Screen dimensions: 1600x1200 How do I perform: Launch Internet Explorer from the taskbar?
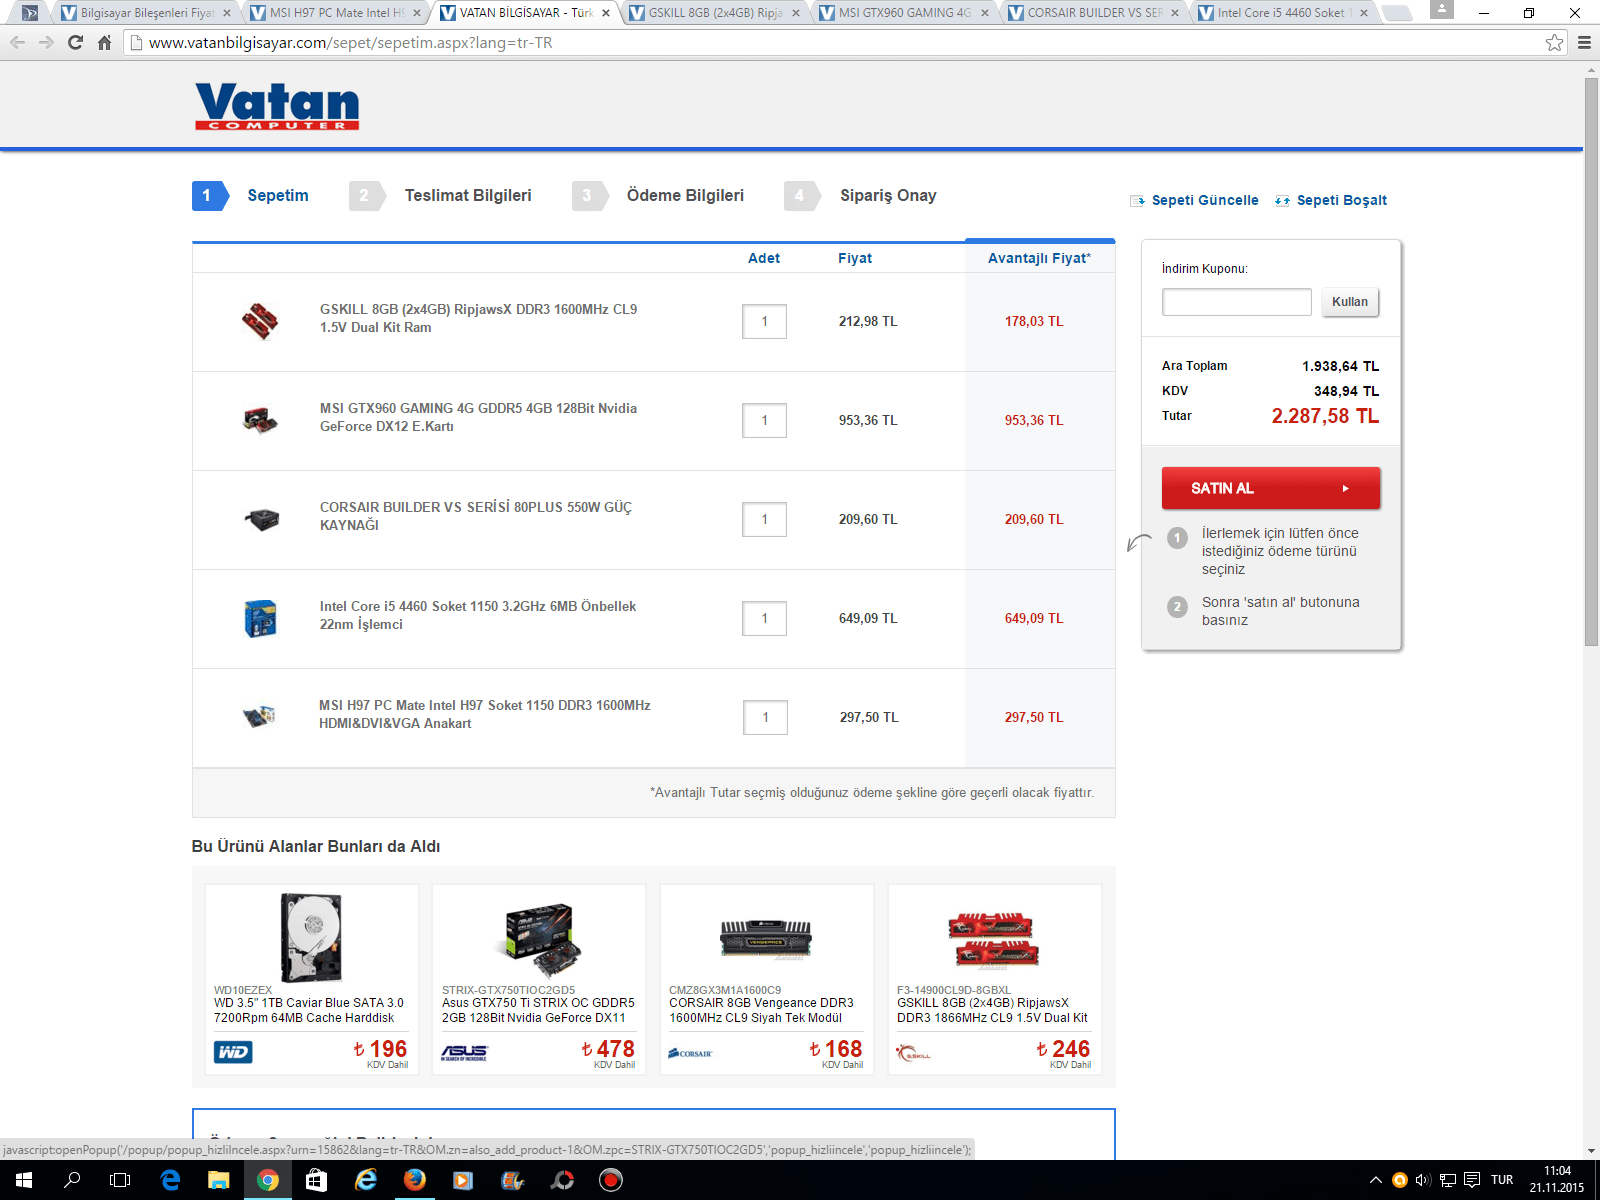point(366,1180)
